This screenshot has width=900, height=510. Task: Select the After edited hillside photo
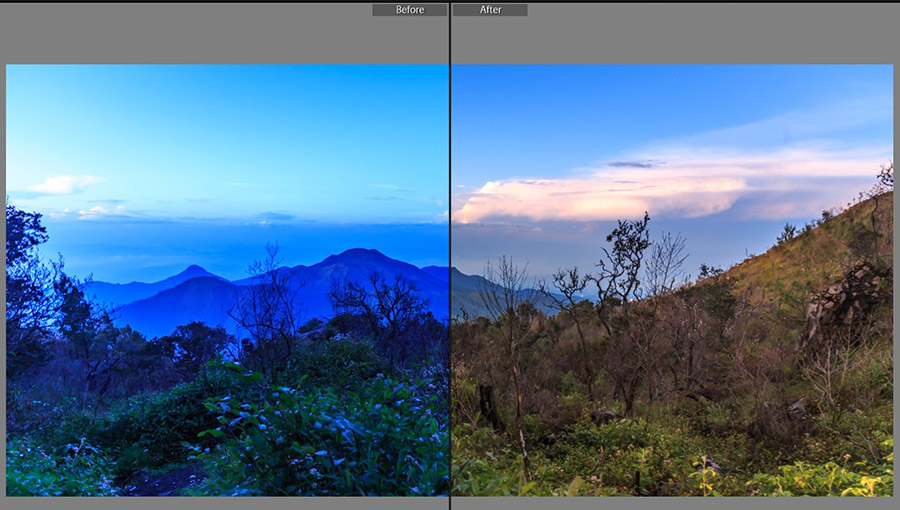tap(672, 280)
